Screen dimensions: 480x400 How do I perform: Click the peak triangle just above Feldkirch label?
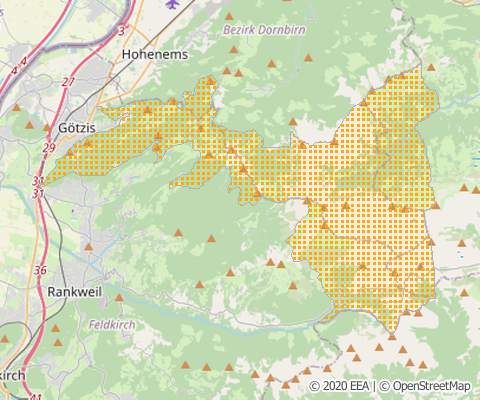(119, 297)
